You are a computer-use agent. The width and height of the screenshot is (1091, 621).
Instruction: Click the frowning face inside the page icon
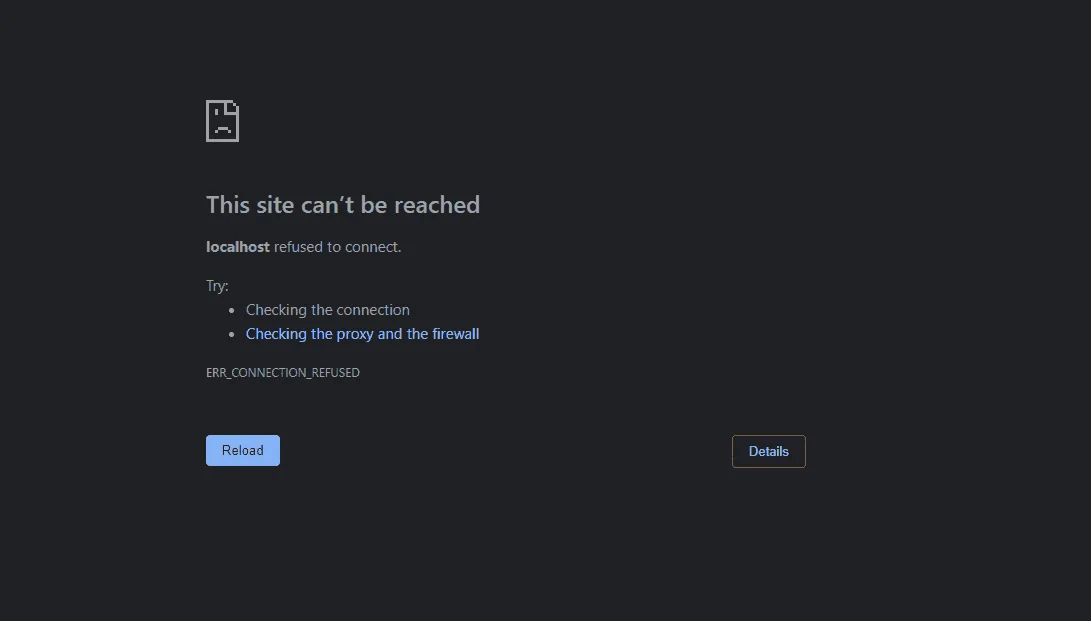(223, 122)
